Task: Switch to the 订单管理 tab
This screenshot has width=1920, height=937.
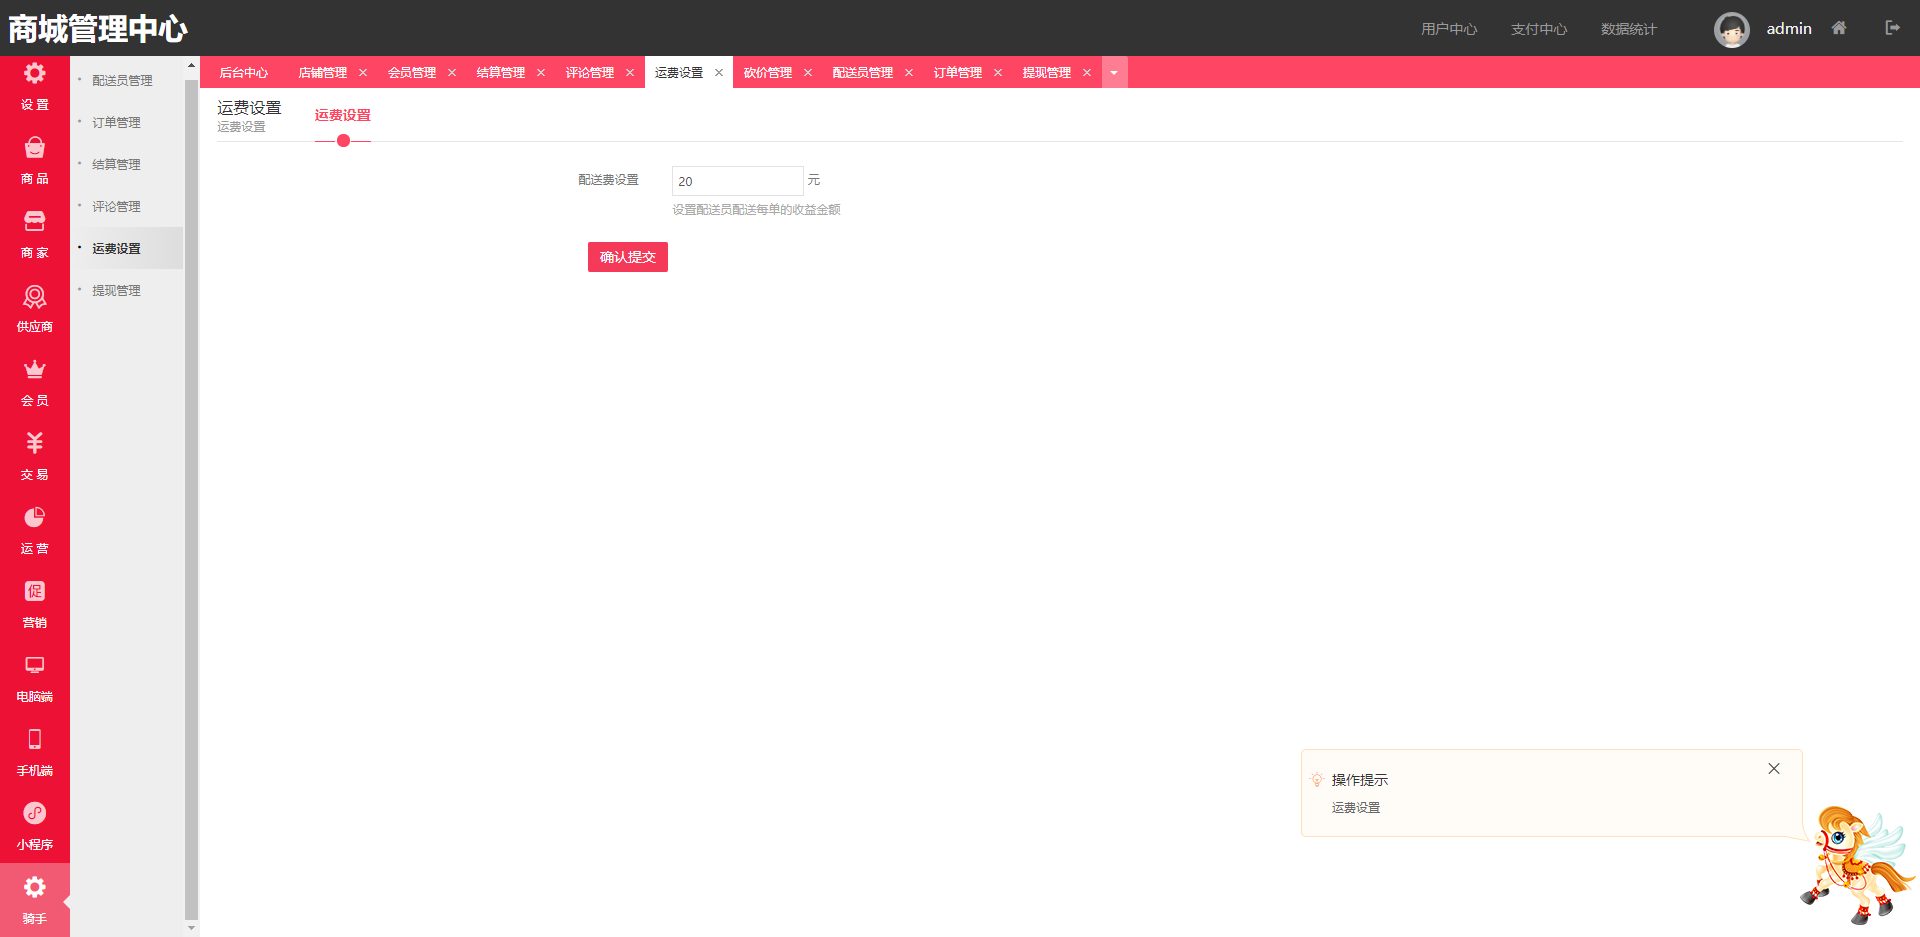Action: coord(958,73)
